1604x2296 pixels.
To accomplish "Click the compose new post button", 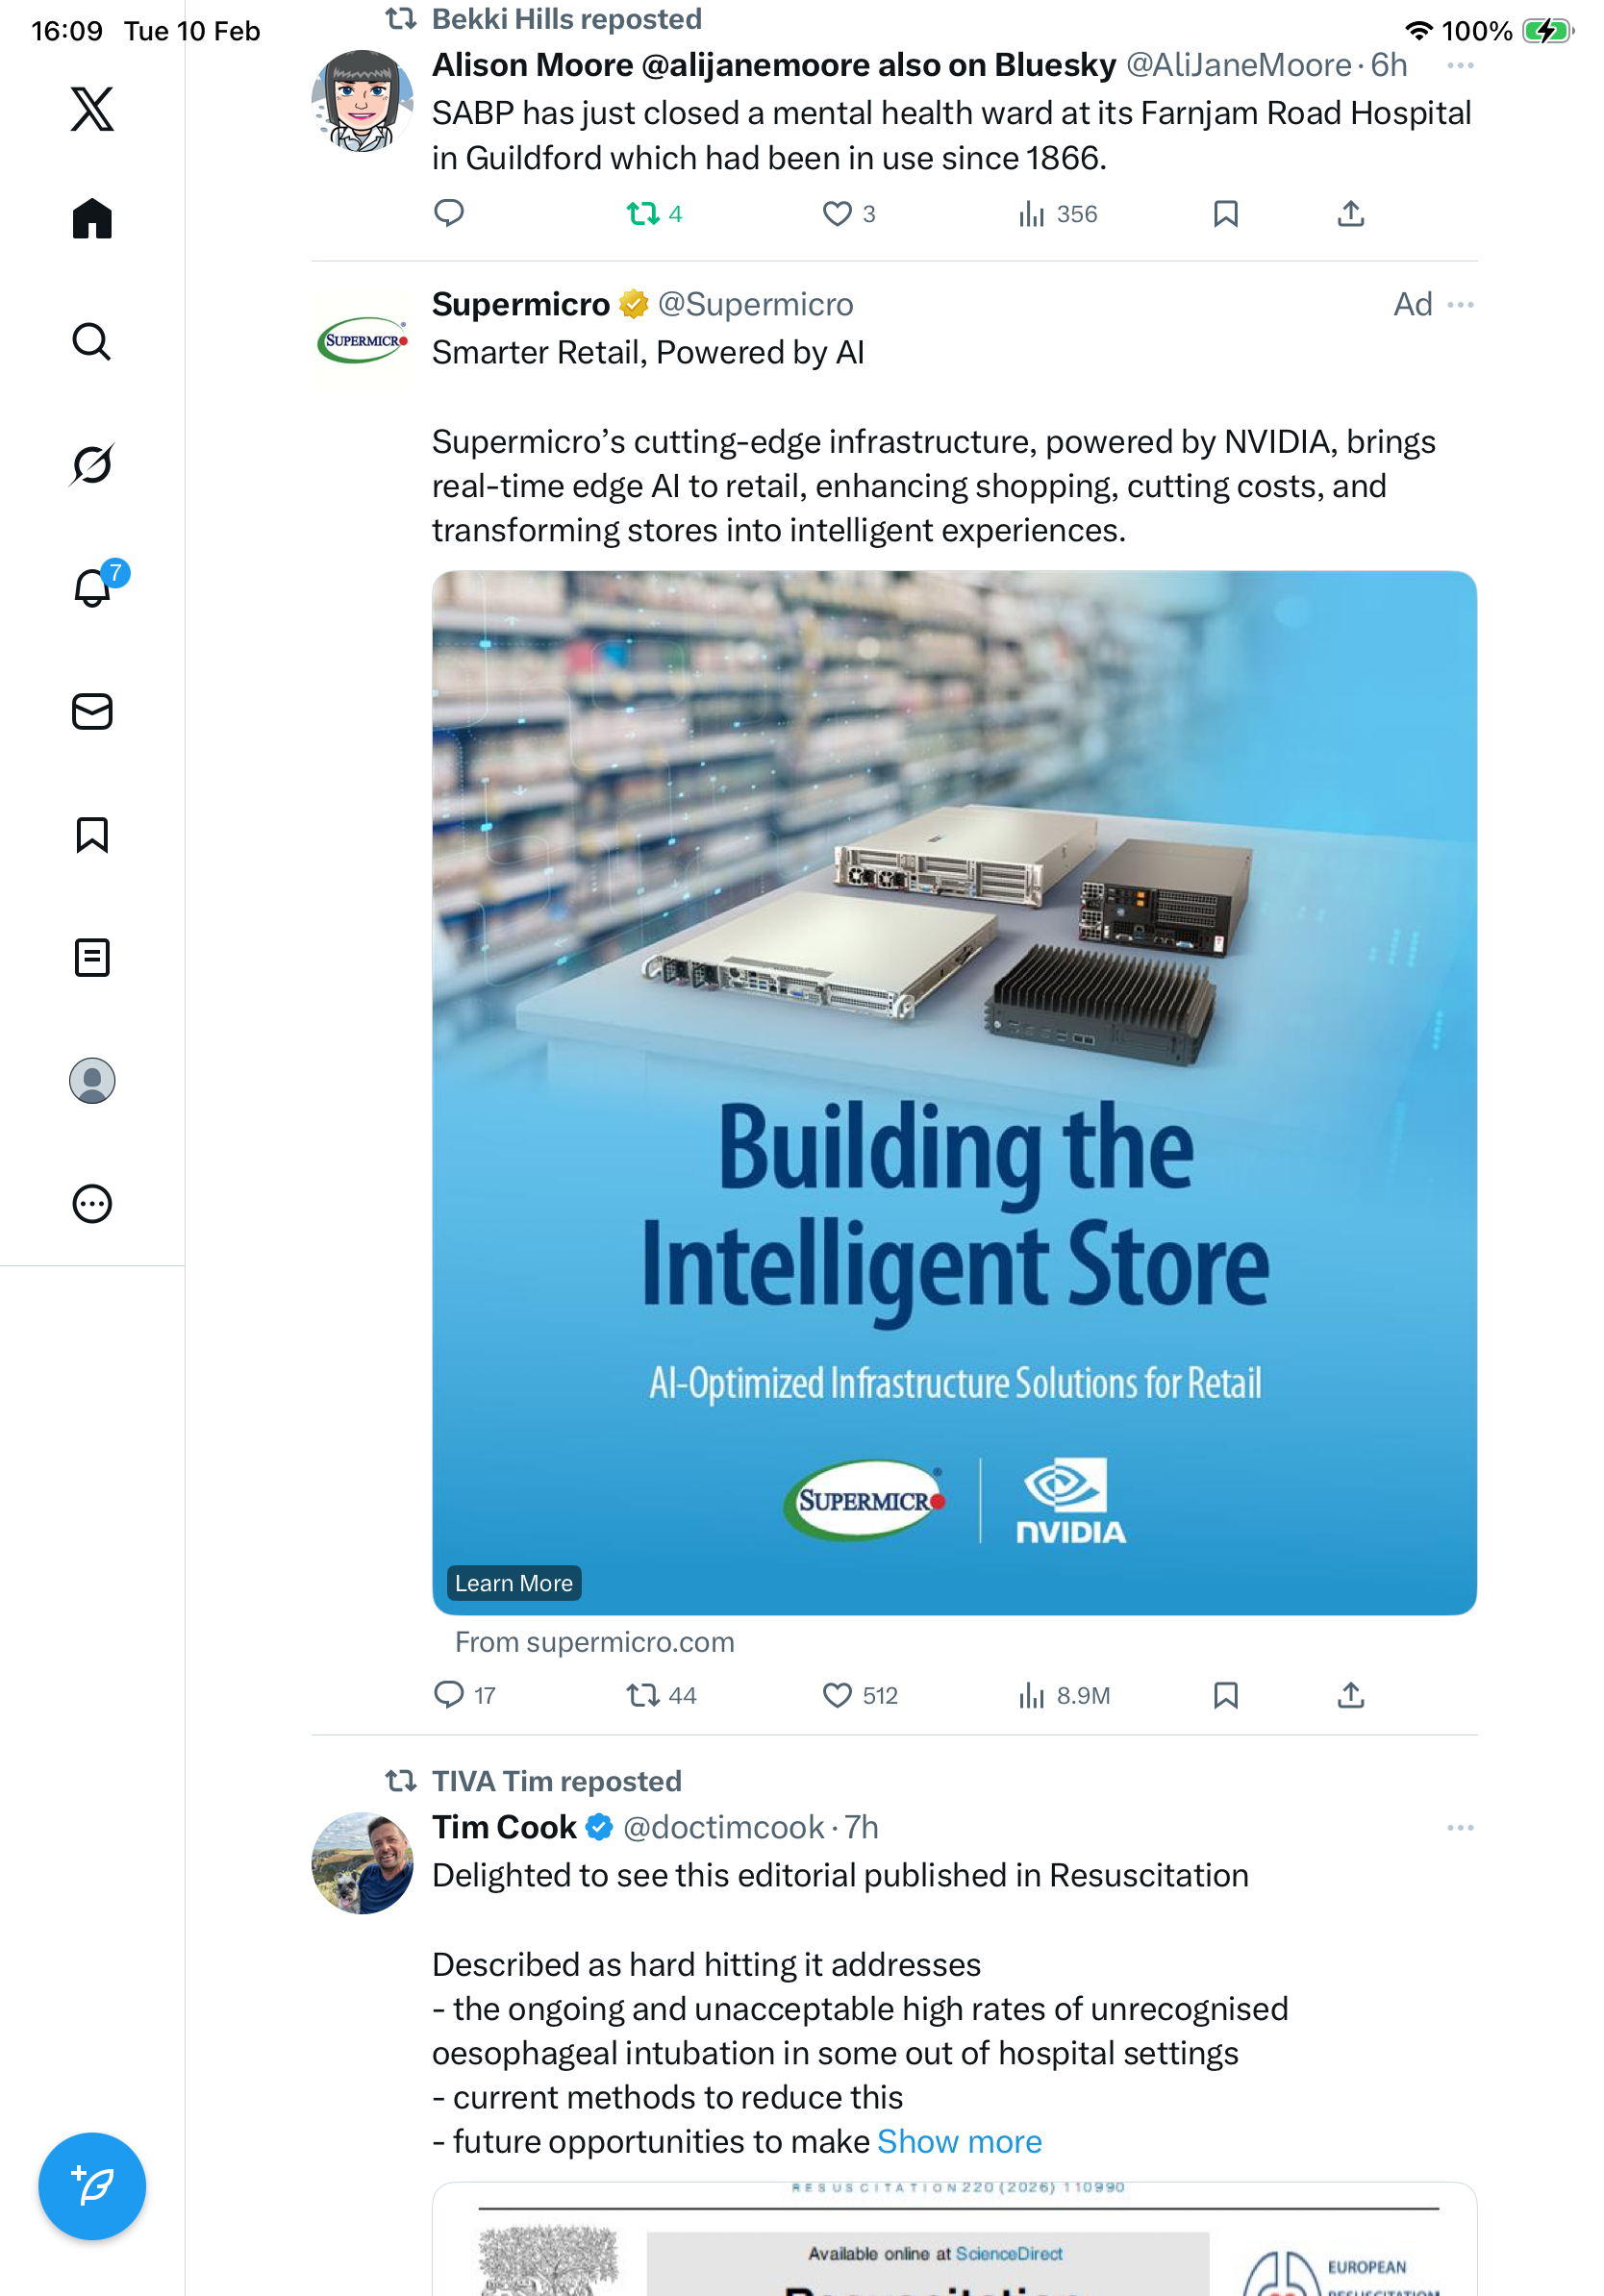I will [x=92, y=2186].
